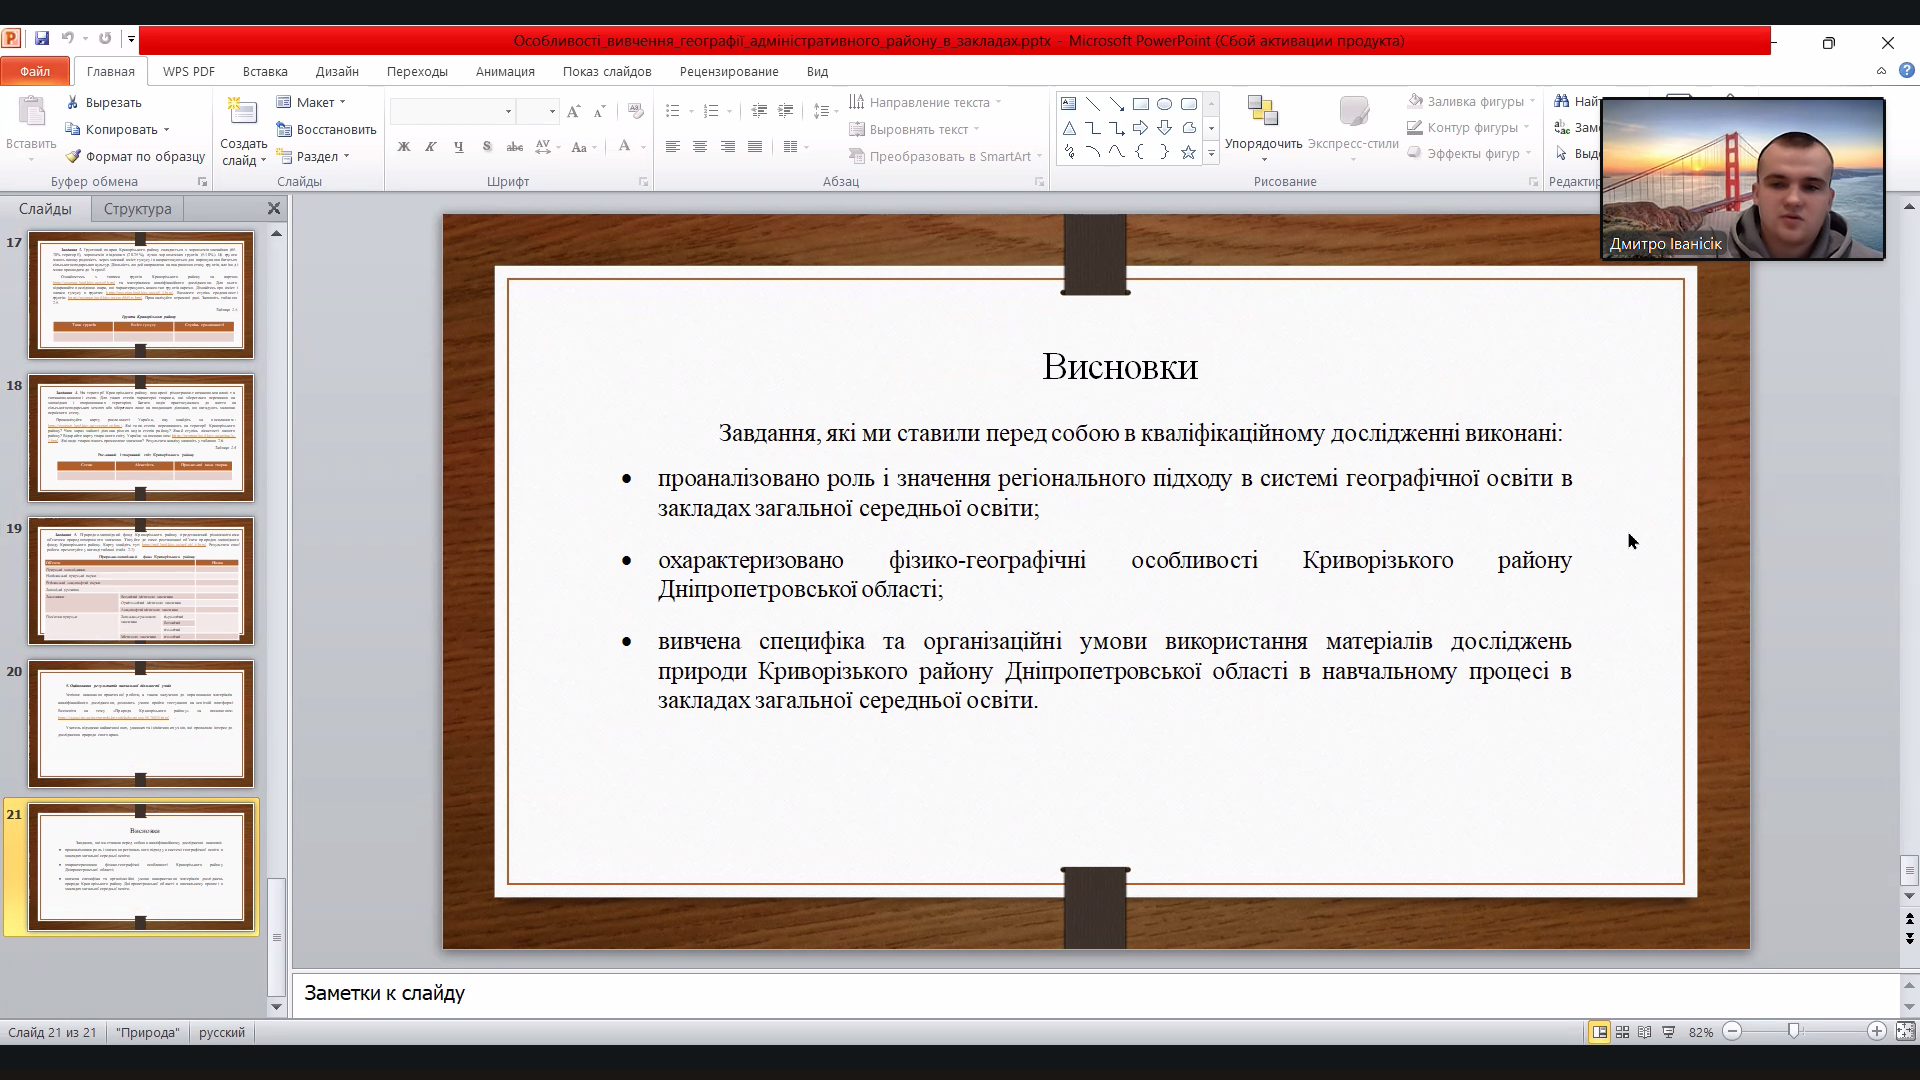The width and height of the screenshot is (1920, 1080).
Task: Expand the shapes gallery More arrow
Action: tap(1211, 153)
